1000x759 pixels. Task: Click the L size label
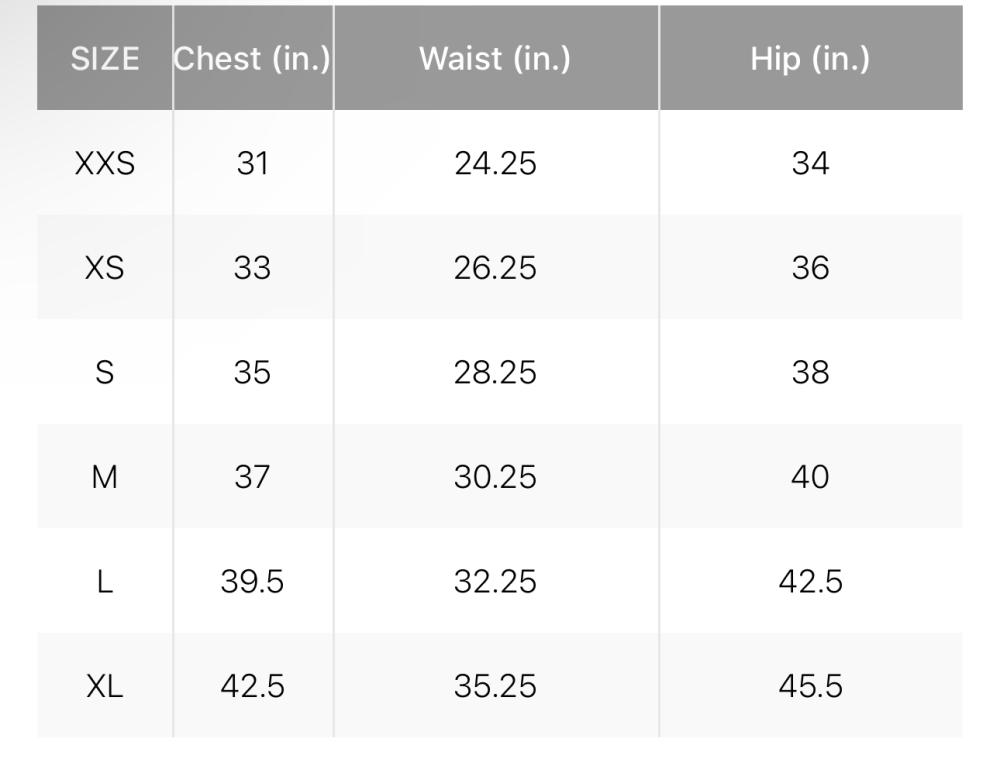coord(105,582)
